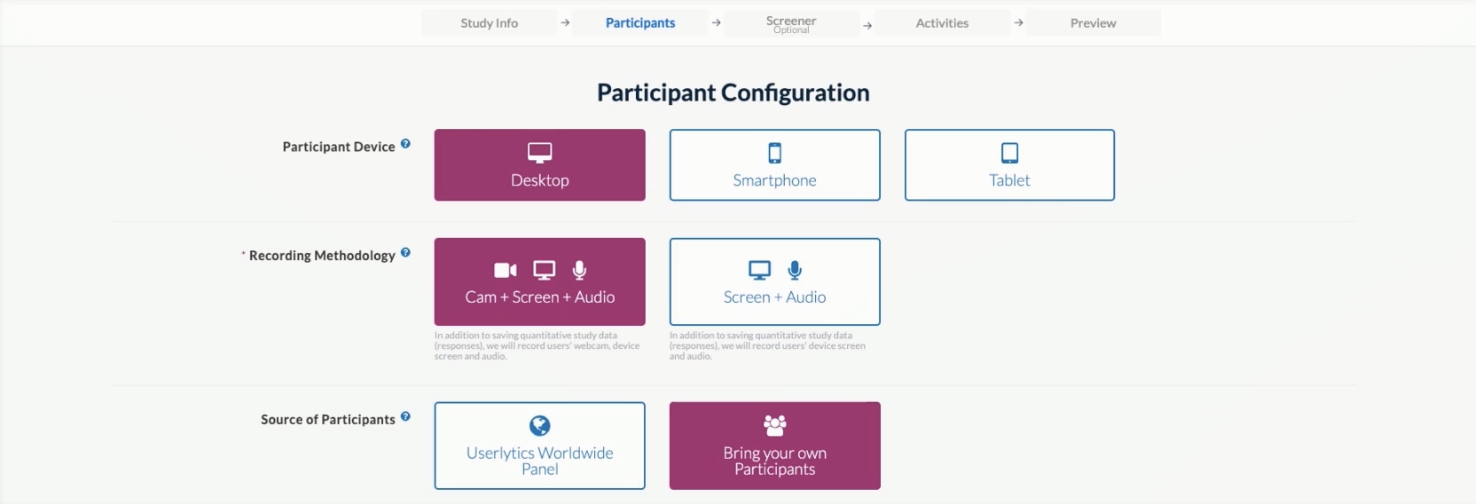Choose the Tablet device option
This screenshot has height=504, width=1476.
point(1009,166)
